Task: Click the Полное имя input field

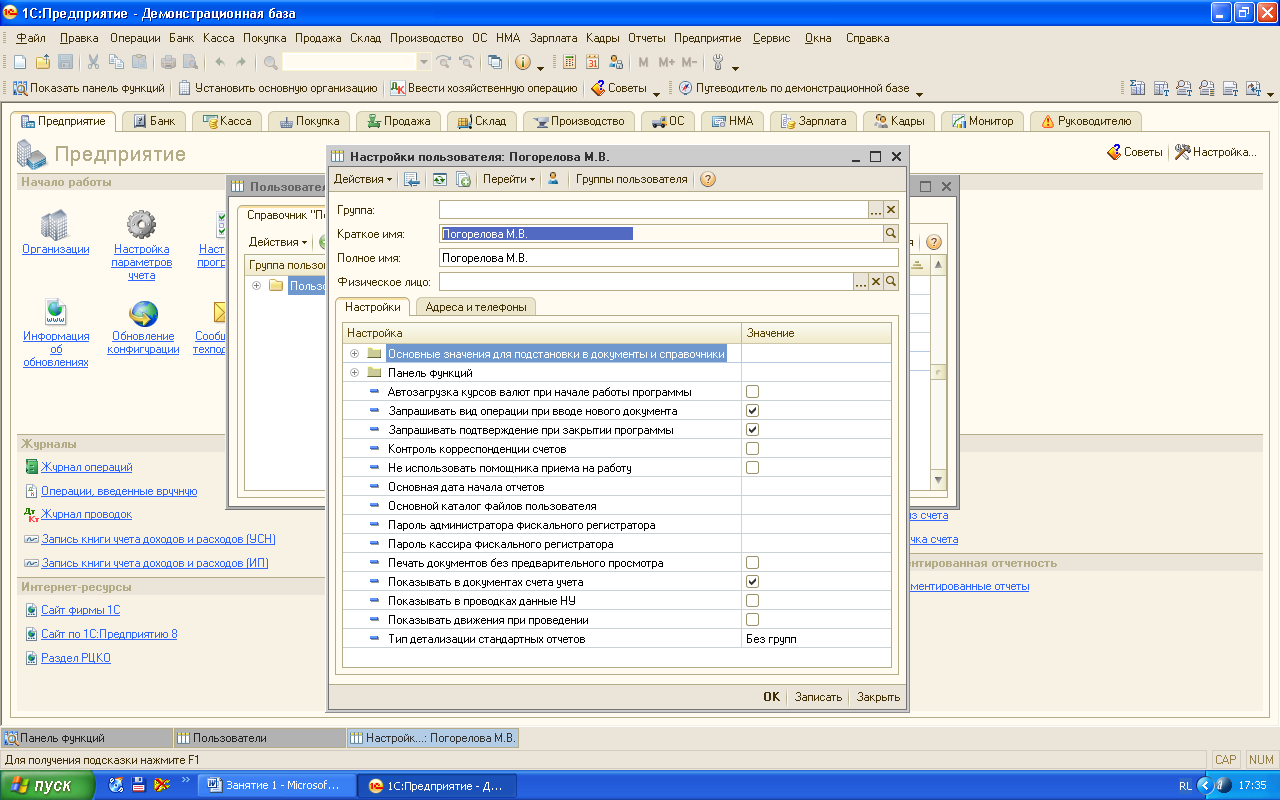Action: click(x=669, y=258)
